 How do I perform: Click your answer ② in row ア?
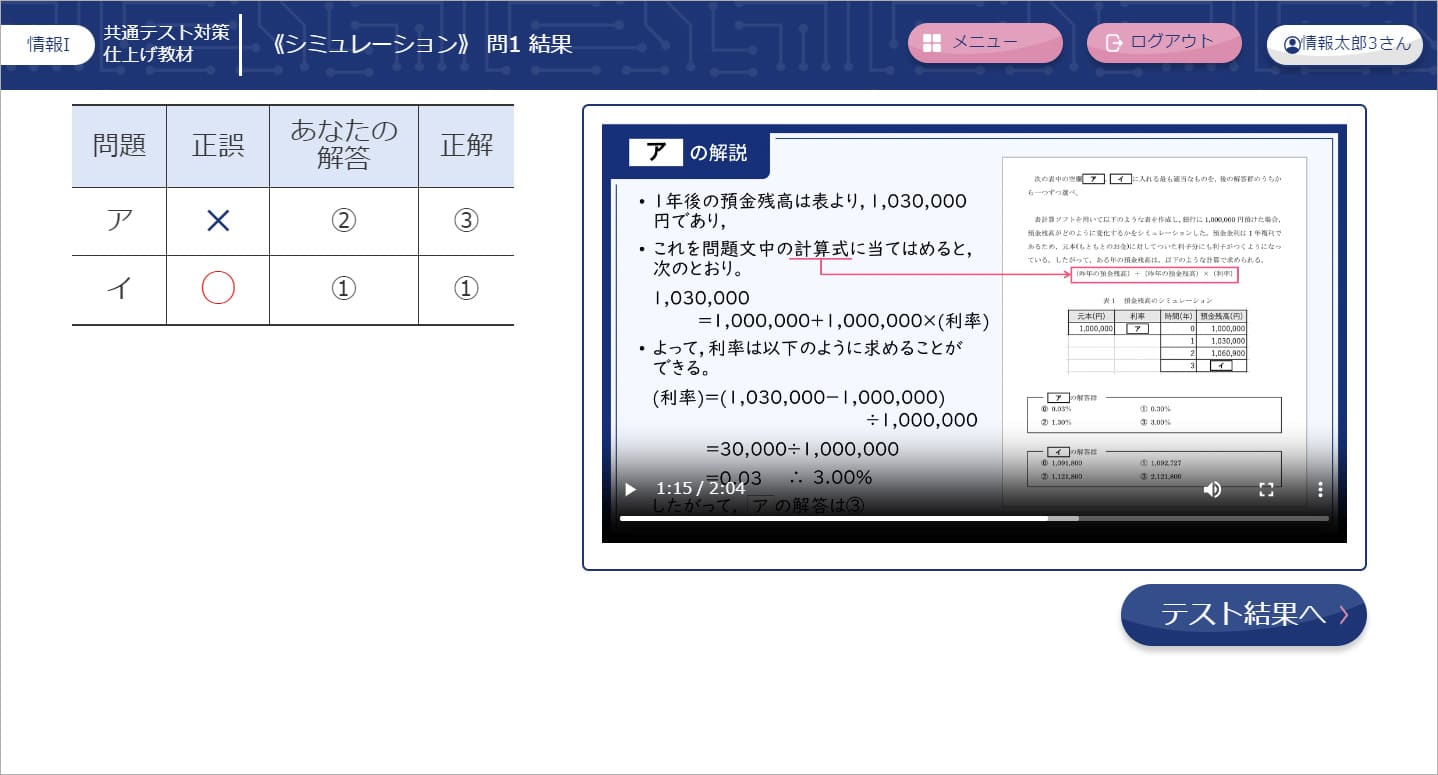pos(343,221)
